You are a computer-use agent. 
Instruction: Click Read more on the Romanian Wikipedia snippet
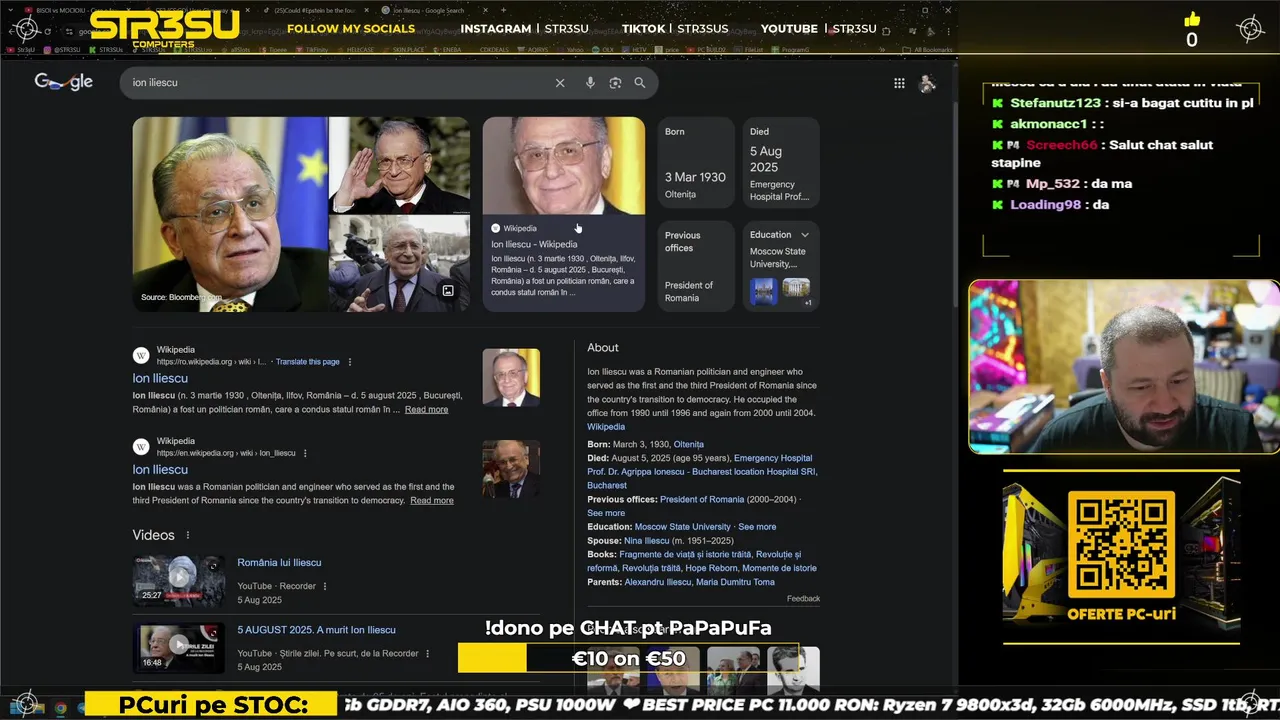pyautogui.click(x=426, y=410)
